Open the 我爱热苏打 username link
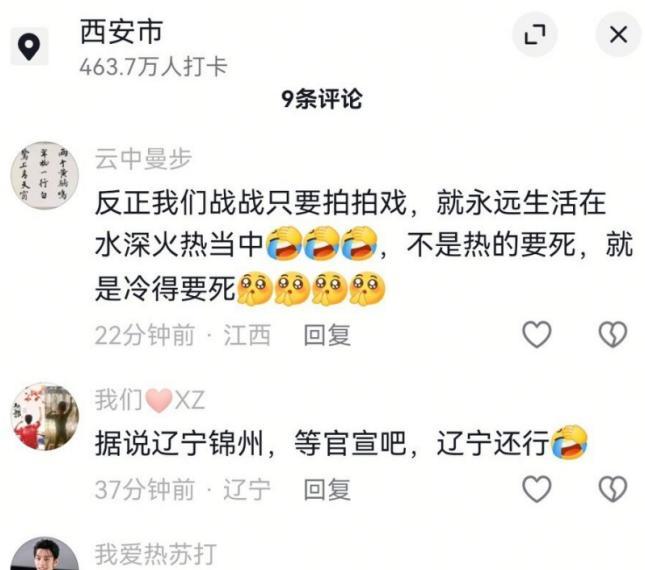 (155, 554)
